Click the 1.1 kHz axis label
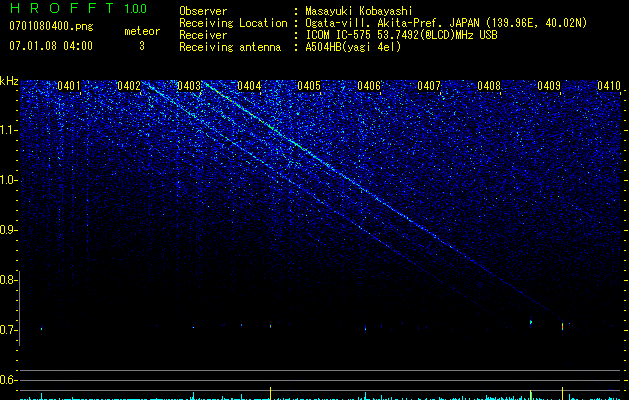Screen dimensions: 629x400 point(8,130)
